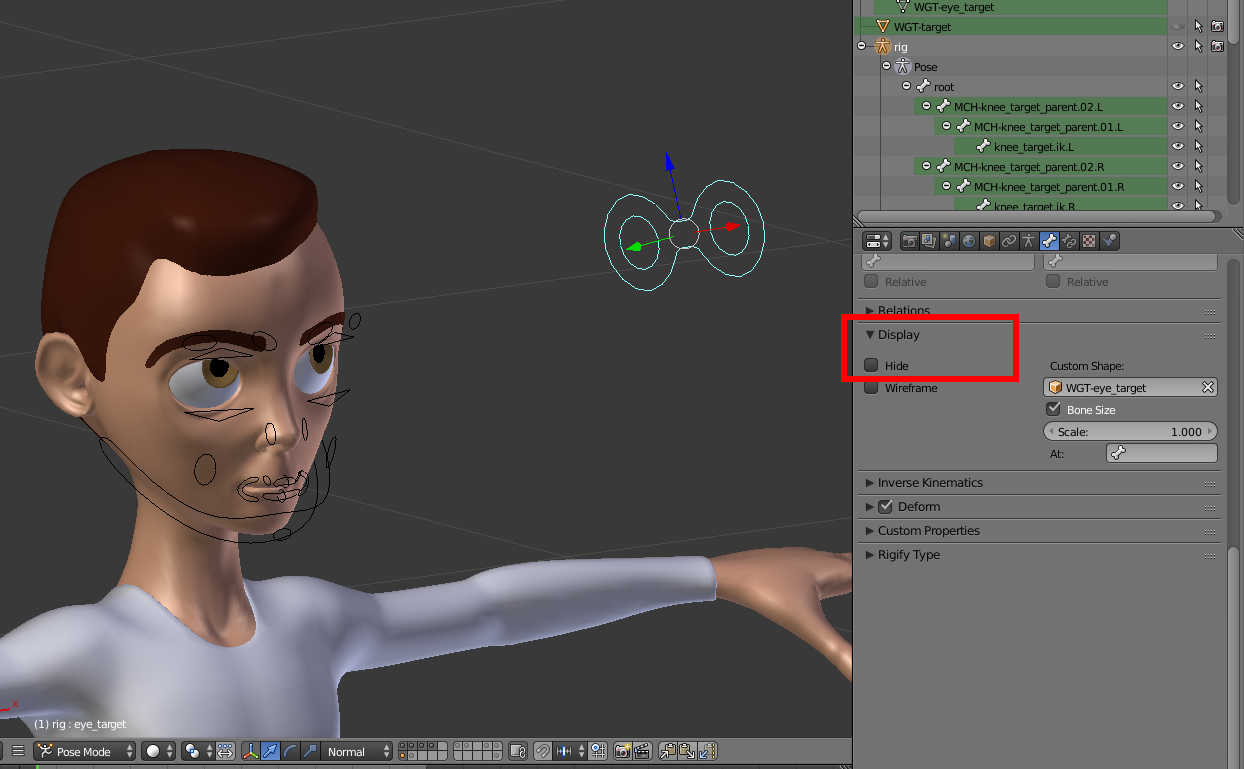This screenshot has height=769, width=1244.
Task: Enable the snap magnet in the 3D view header
Action: click(x=540, y=751)
